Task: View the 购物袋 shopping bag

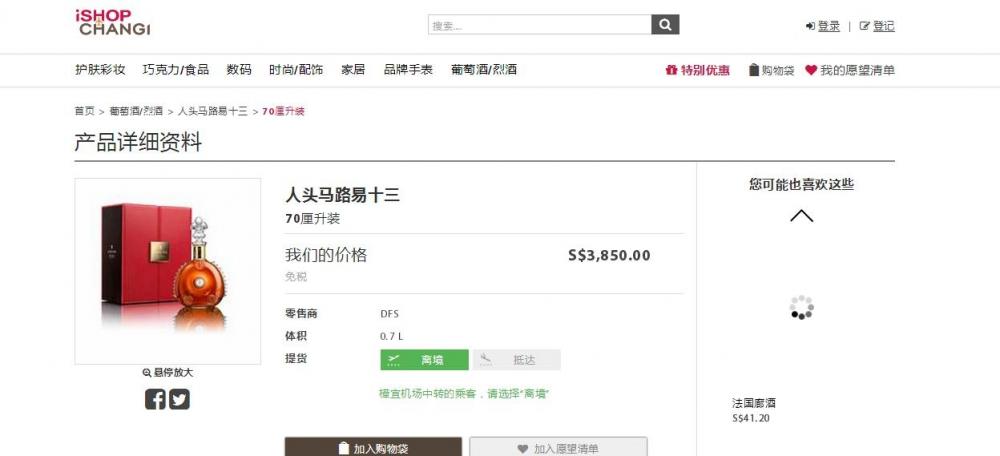Action: [772, 70]
